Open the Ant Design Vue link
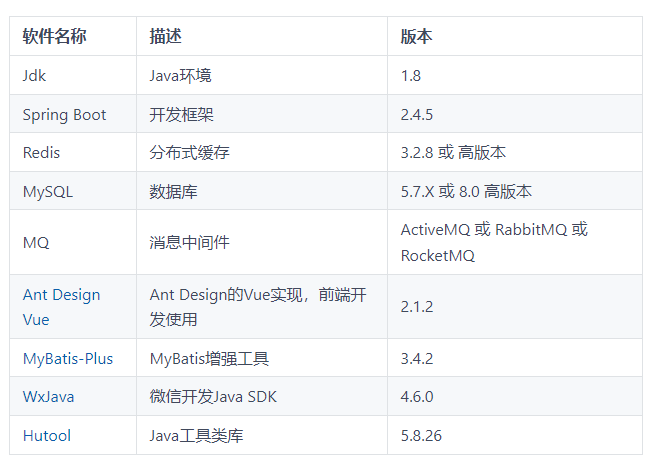Screen dimensions: 654x461 (61, 295)
